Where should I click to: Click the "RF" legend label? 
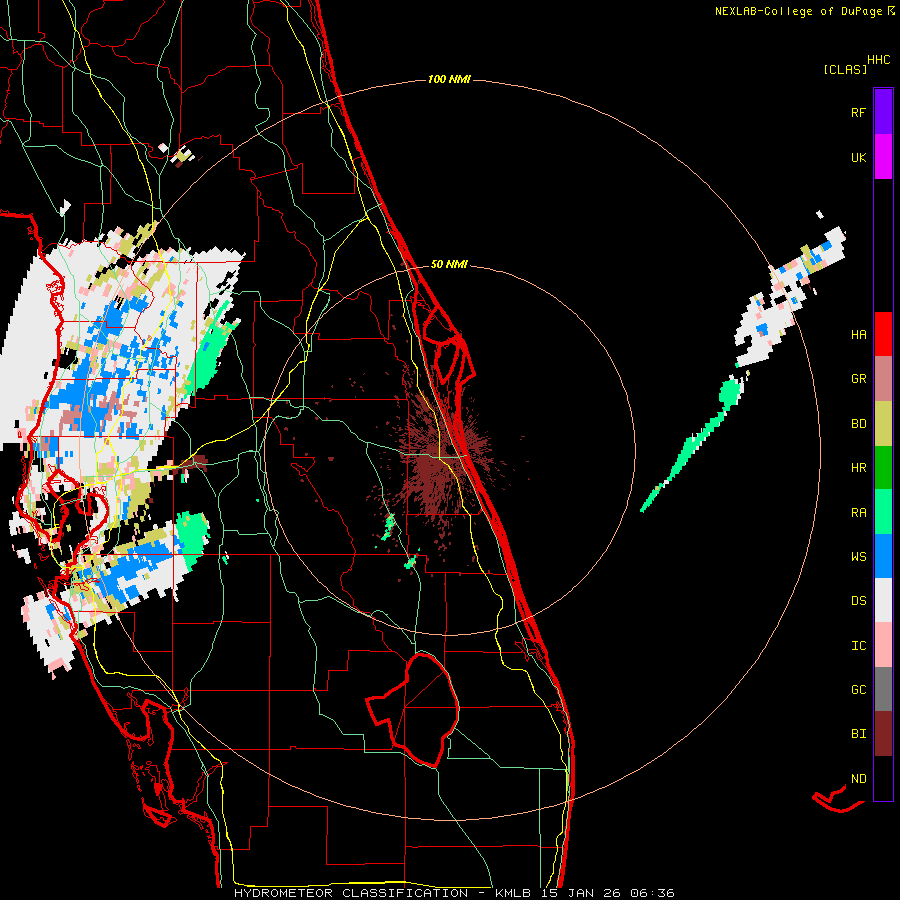(x=858, y=112)
